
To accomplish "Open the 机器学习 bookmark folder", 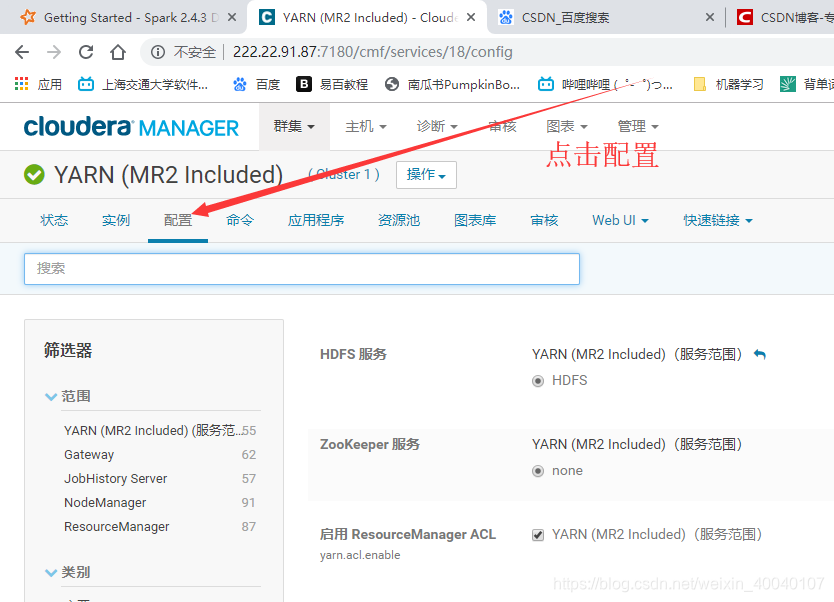I will 729,84.
